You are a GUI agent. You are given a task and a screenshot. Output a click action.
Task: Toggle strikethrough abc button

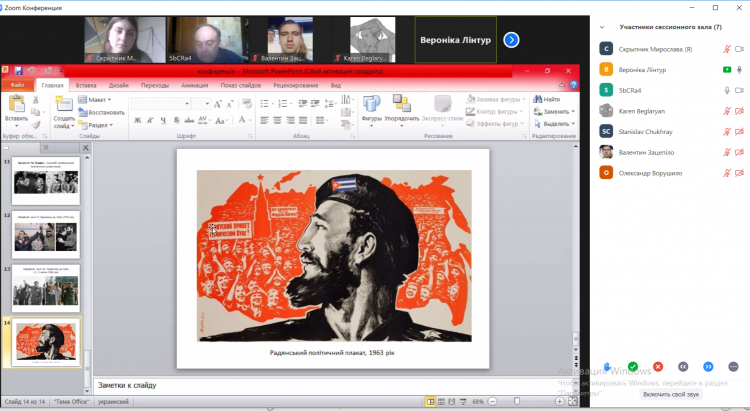pyautogui.click(x=189, y=120)
